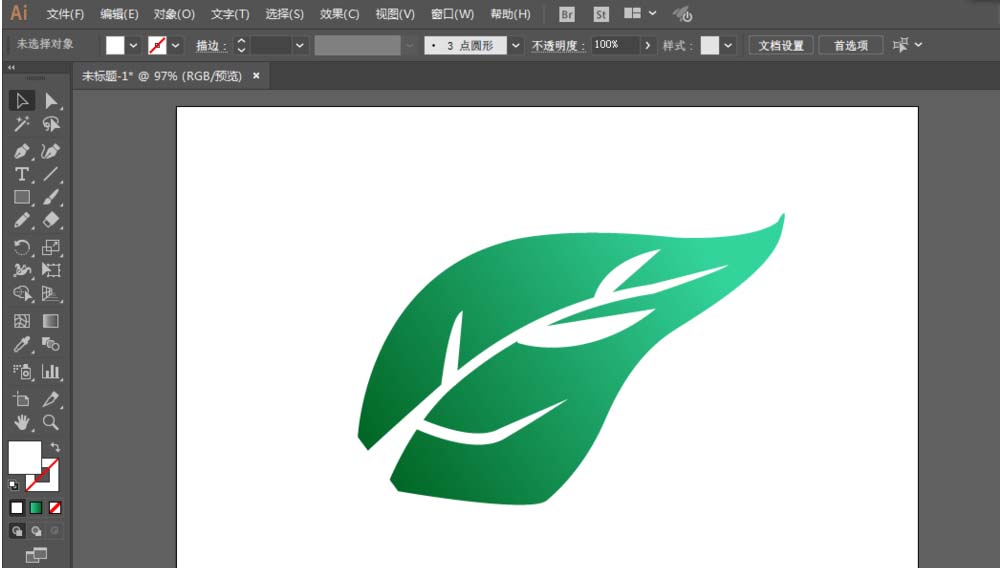The height and width of the screenshot is (568, 1000).
Task: Click the 文档设置 button
Action: pyautogui.click(x=780, y=46)
